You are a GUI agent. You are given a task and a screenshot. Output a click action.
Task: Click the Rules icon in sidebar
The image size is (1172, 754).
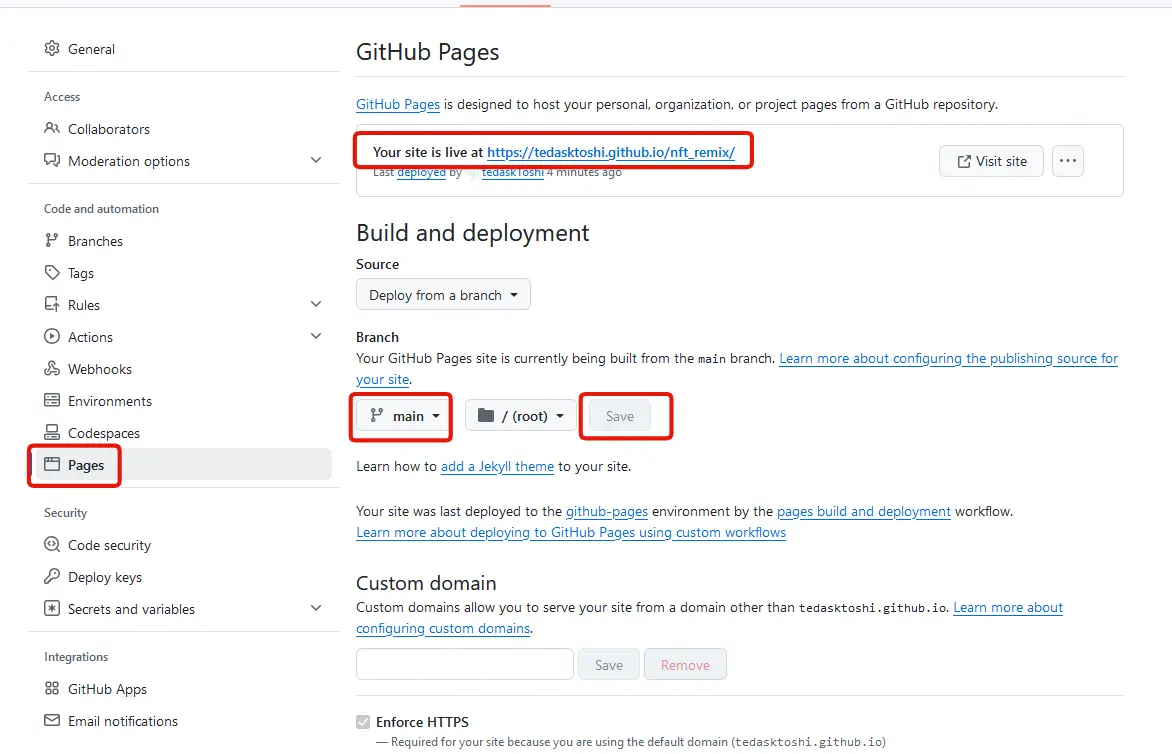52,305
